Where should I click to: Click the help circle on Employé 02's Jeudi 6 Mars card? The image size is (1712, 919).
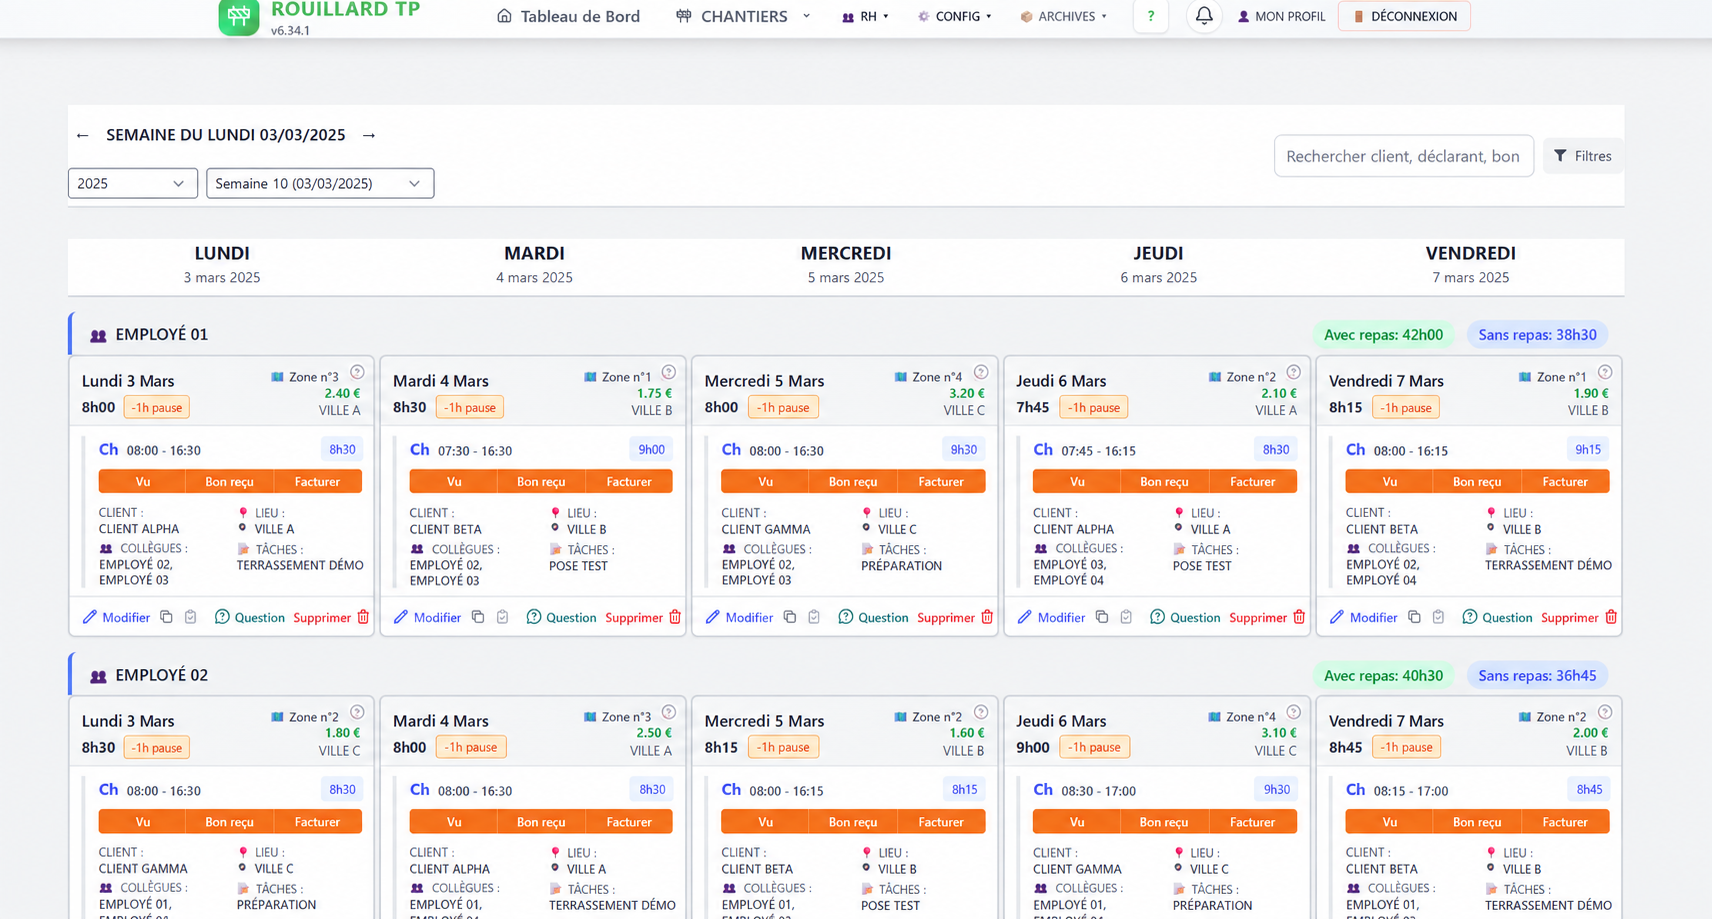click(x=1293, y=712)
